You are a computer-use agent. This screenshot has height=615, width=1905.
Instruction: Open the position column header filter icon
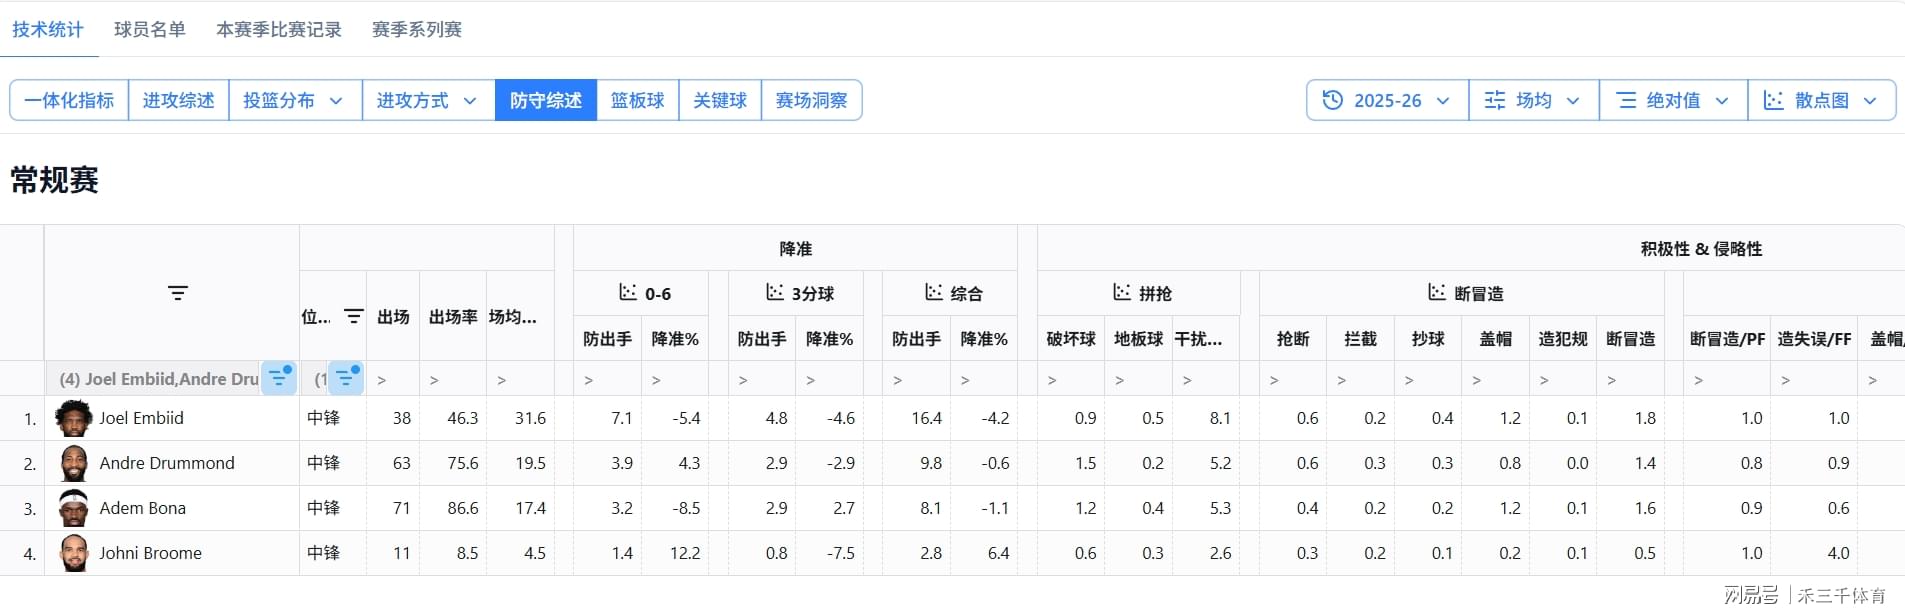coord(353,316)
